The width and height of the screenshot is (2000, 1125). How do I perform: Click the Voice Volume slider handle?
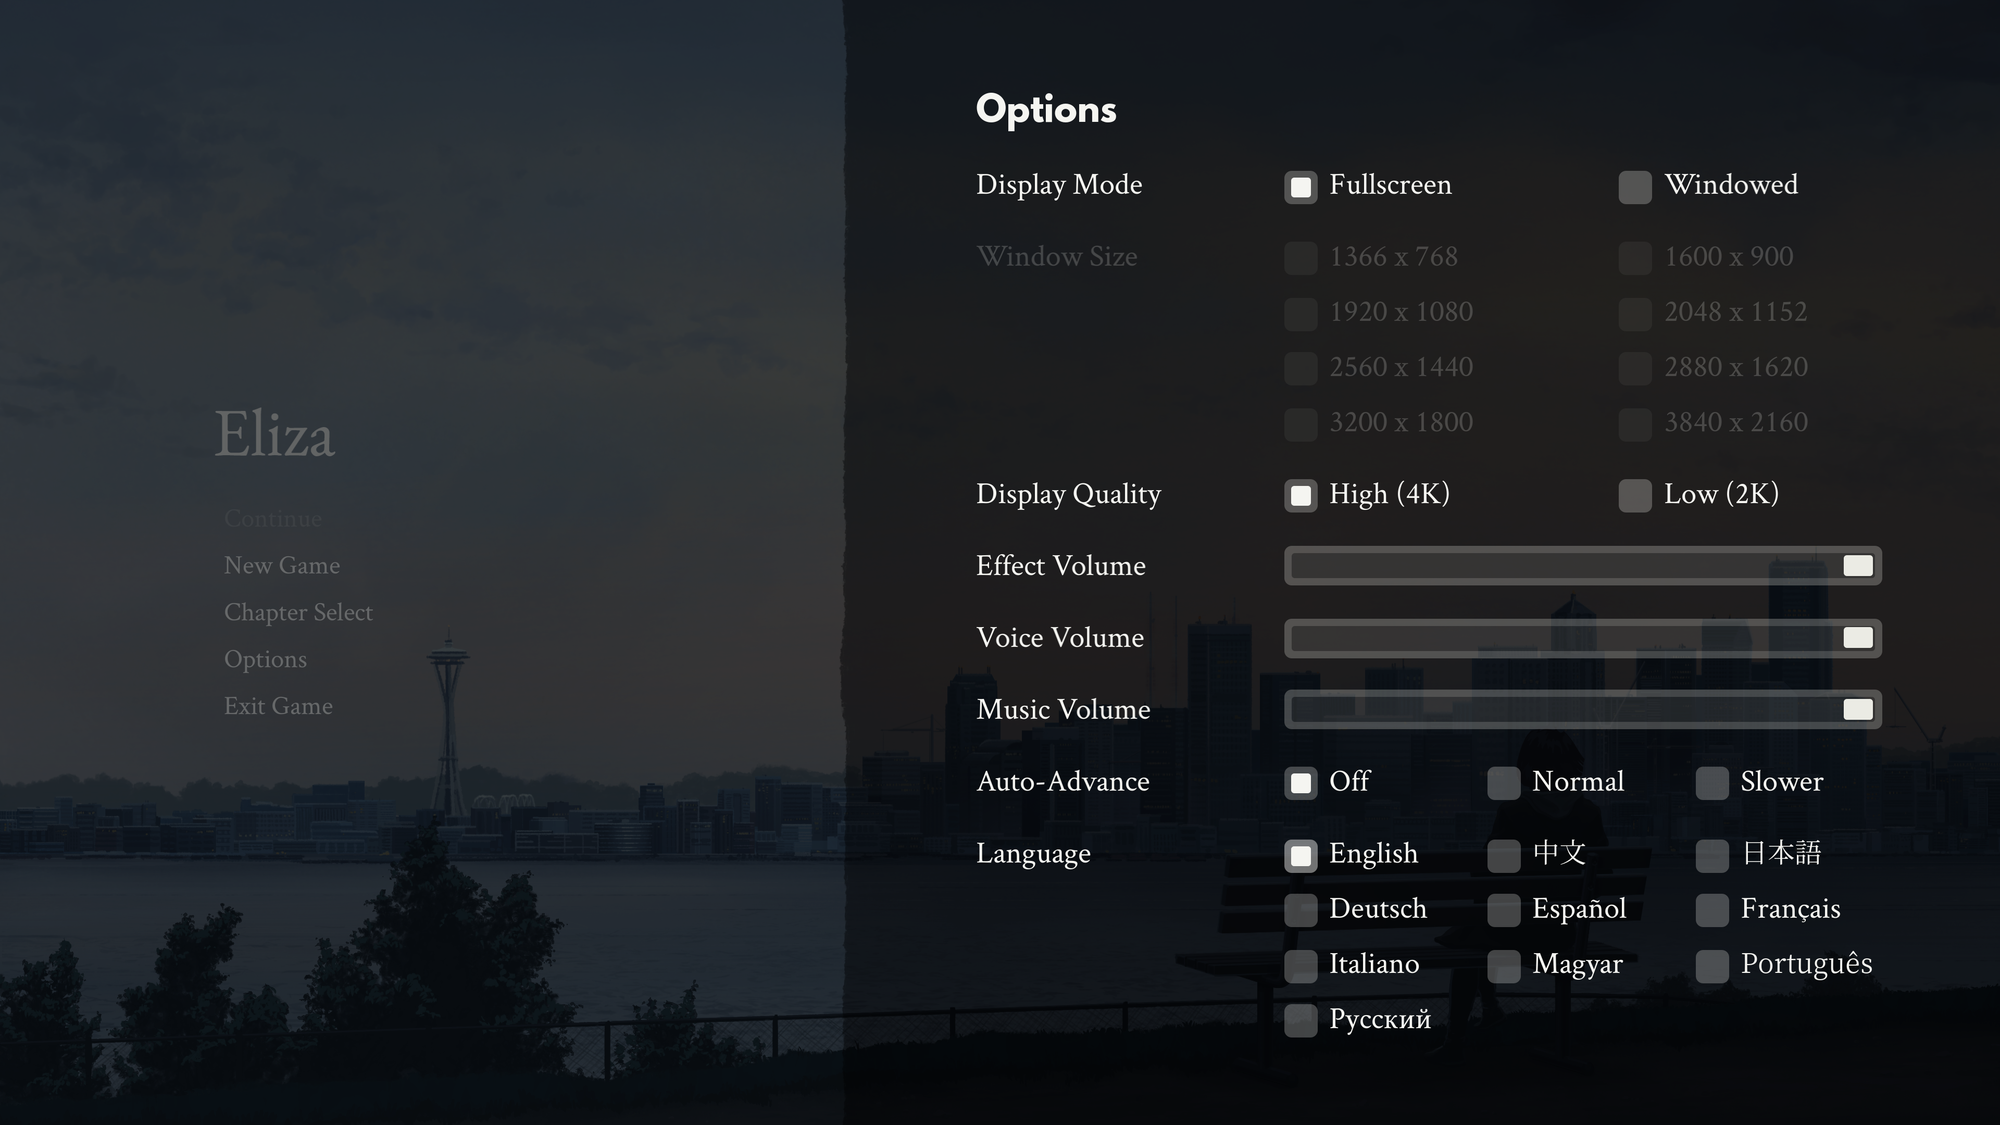[x=1858, y=638]
